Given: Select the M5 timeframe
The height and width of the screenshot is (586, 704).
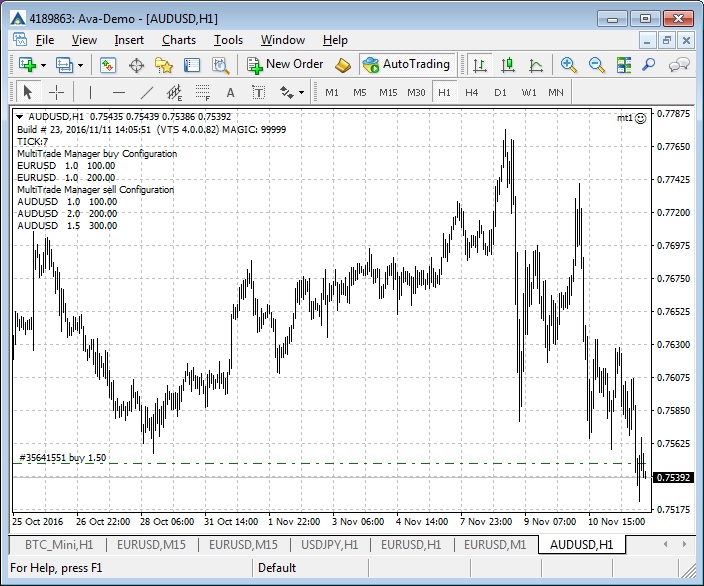Looking at the screenshot, I should [360, 93].
